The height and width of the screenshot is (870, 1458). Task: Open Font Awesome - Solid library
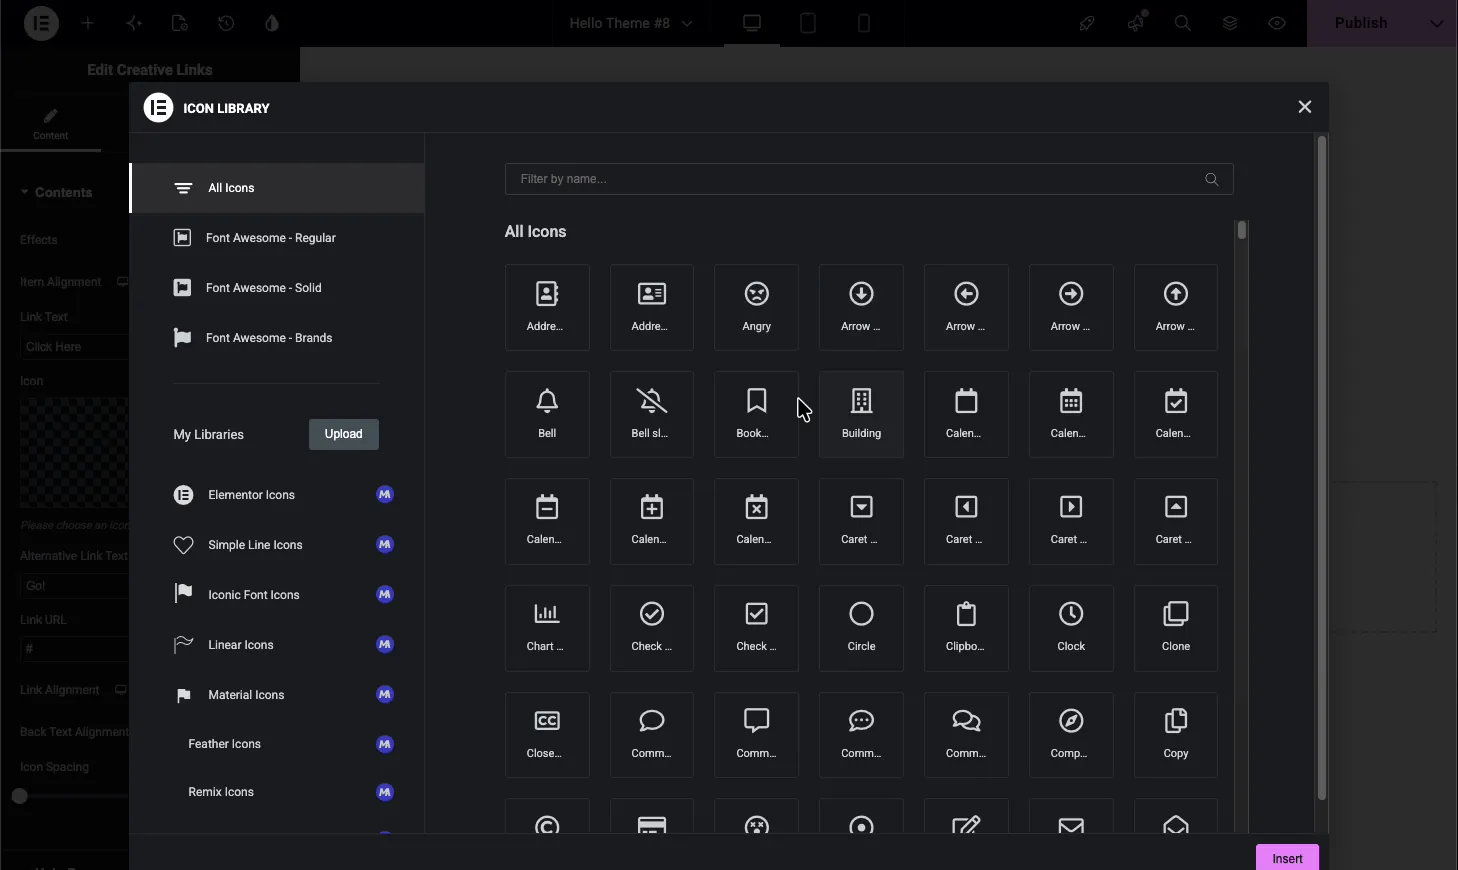point(277,288)
